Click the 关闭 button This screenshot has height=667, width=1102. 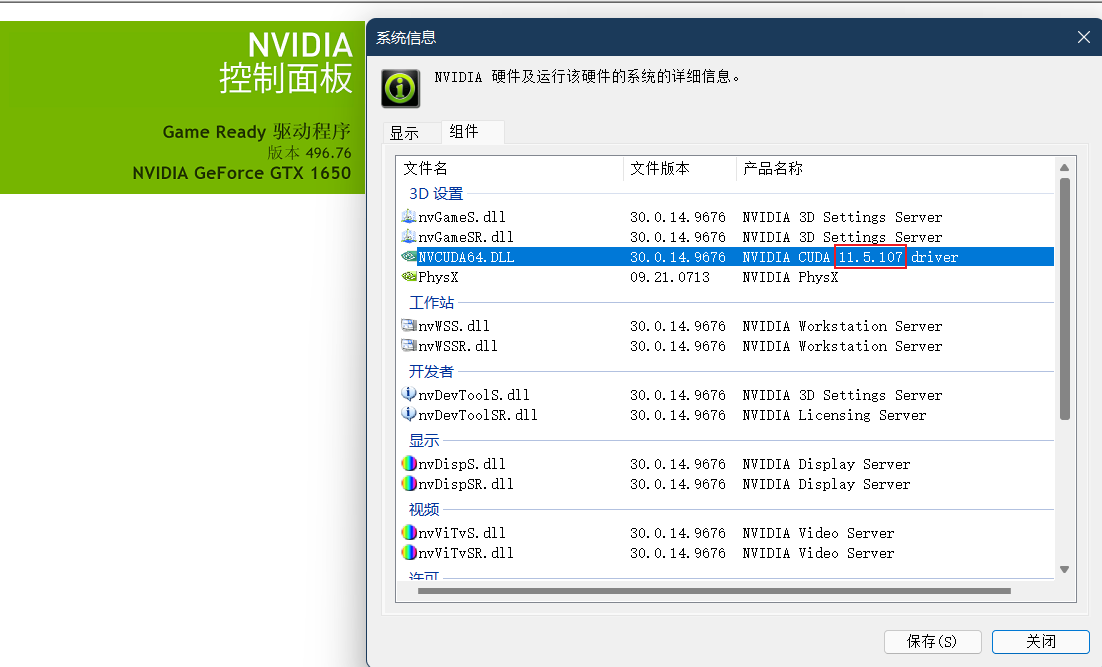pyautogui.click(x=1040, y=641)
